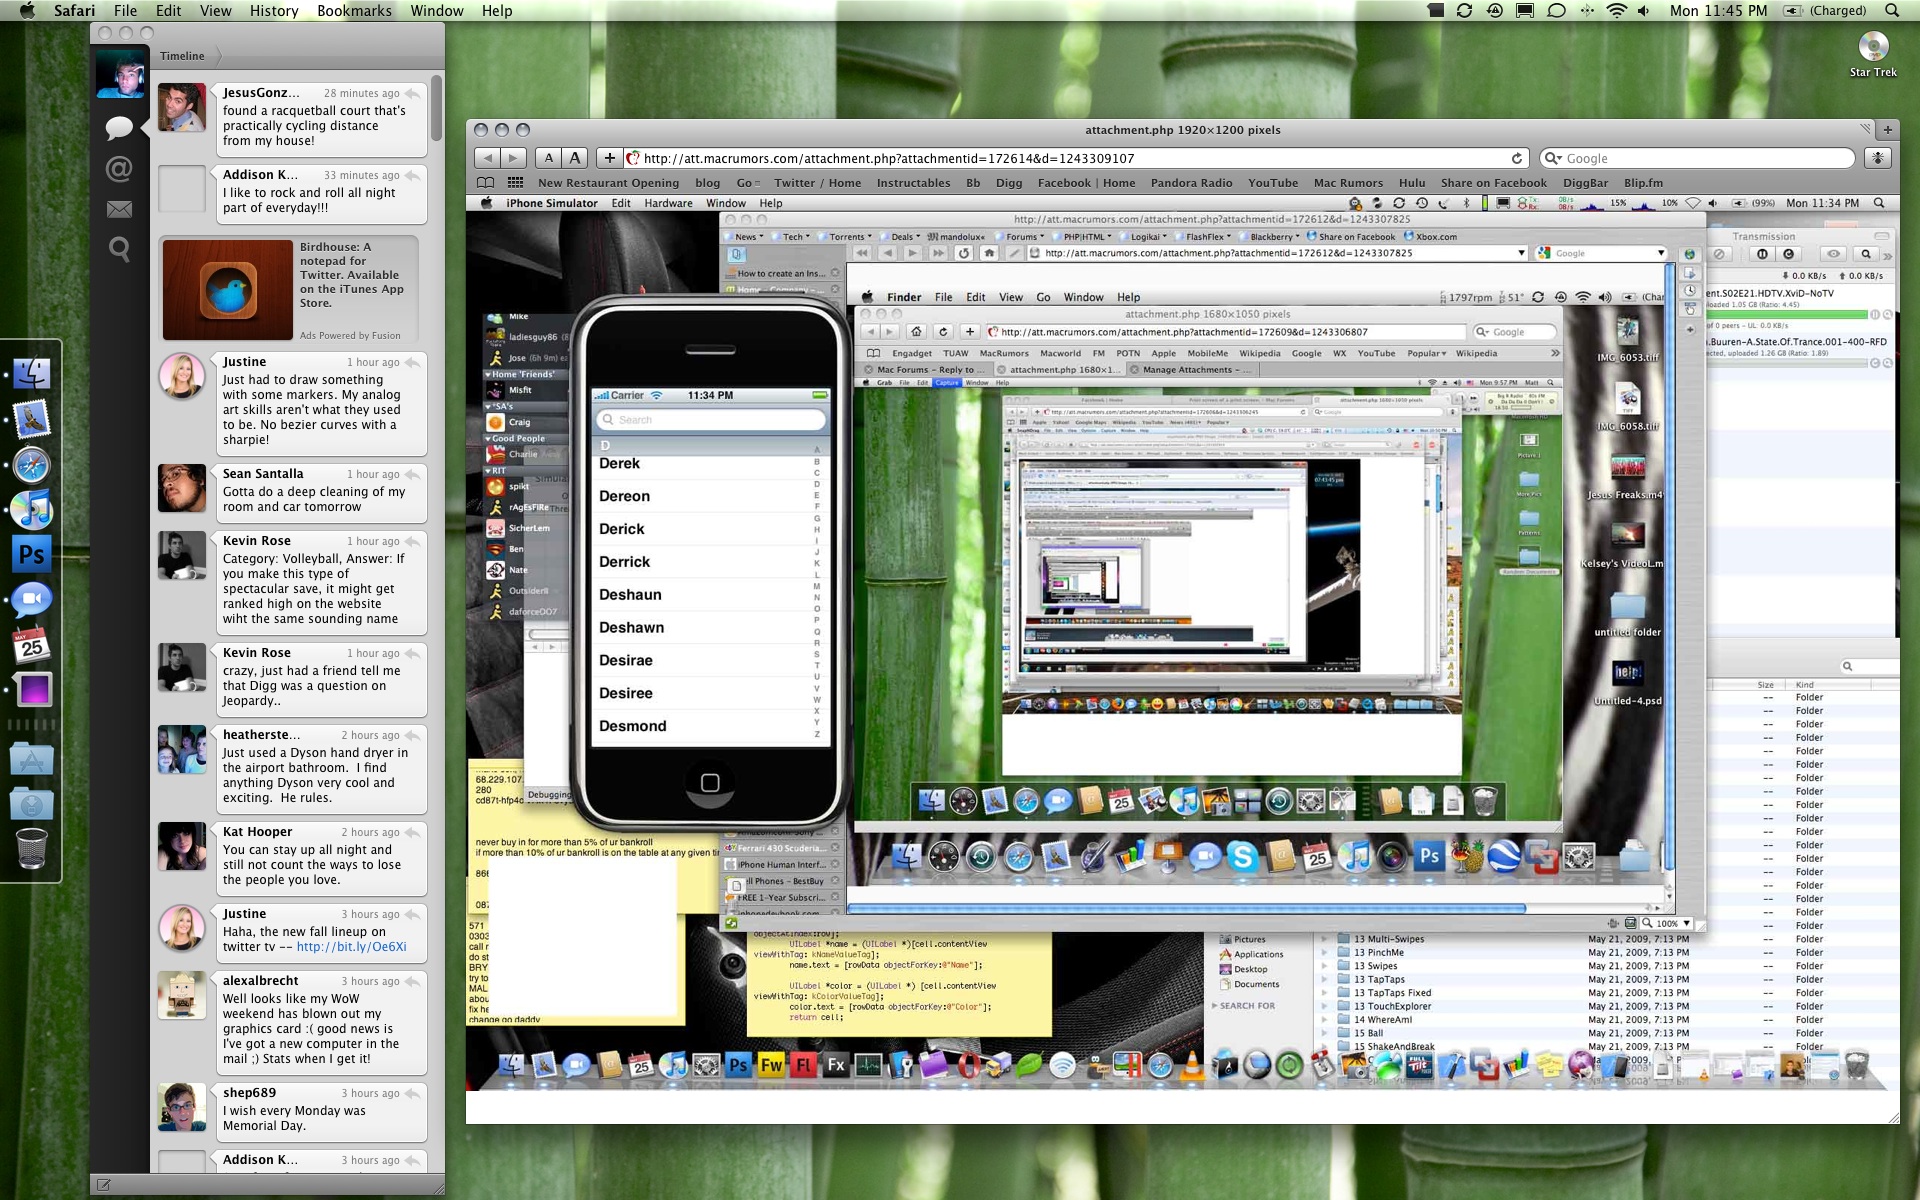Focus the att.macrumors.com address field

(1076, 158)
